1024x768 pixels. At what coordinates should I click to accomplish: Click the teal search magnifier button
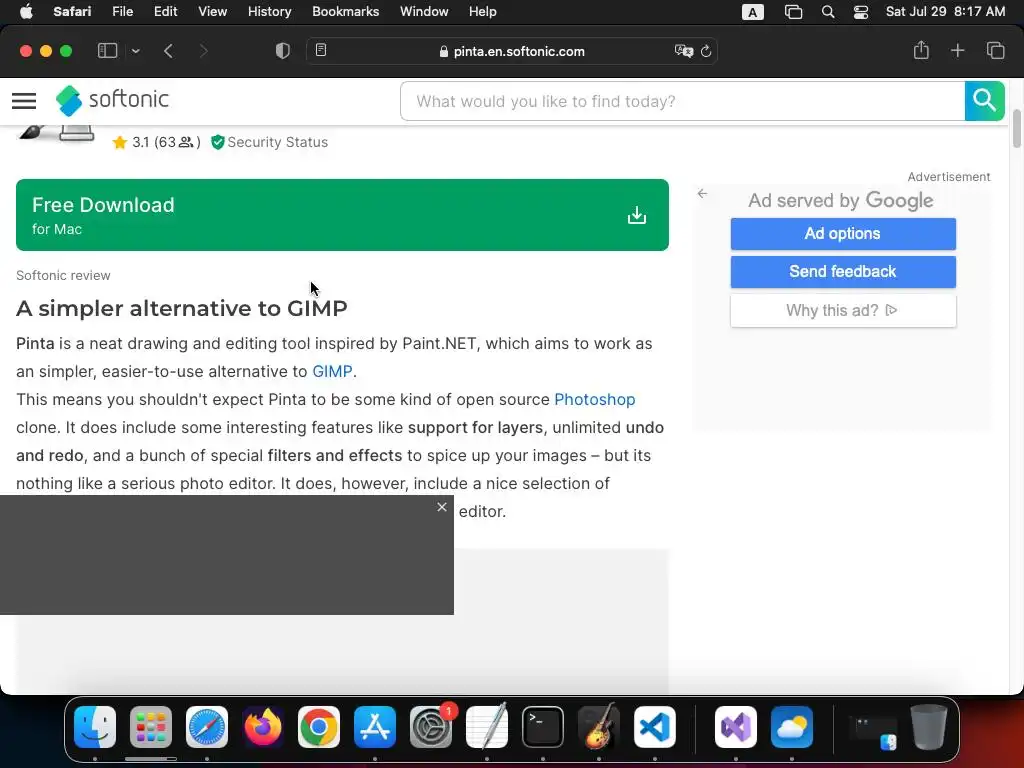pos(984,101)
